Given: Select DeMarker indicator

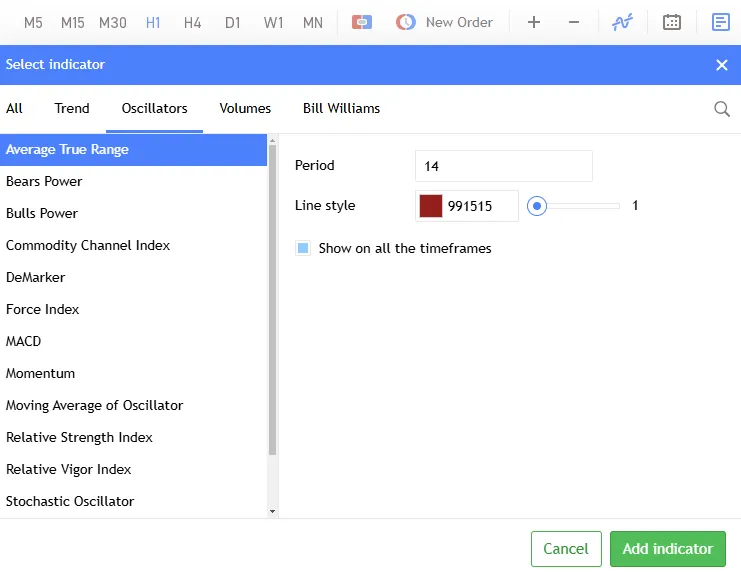Looking at the screenshot, I should (133, 277).
